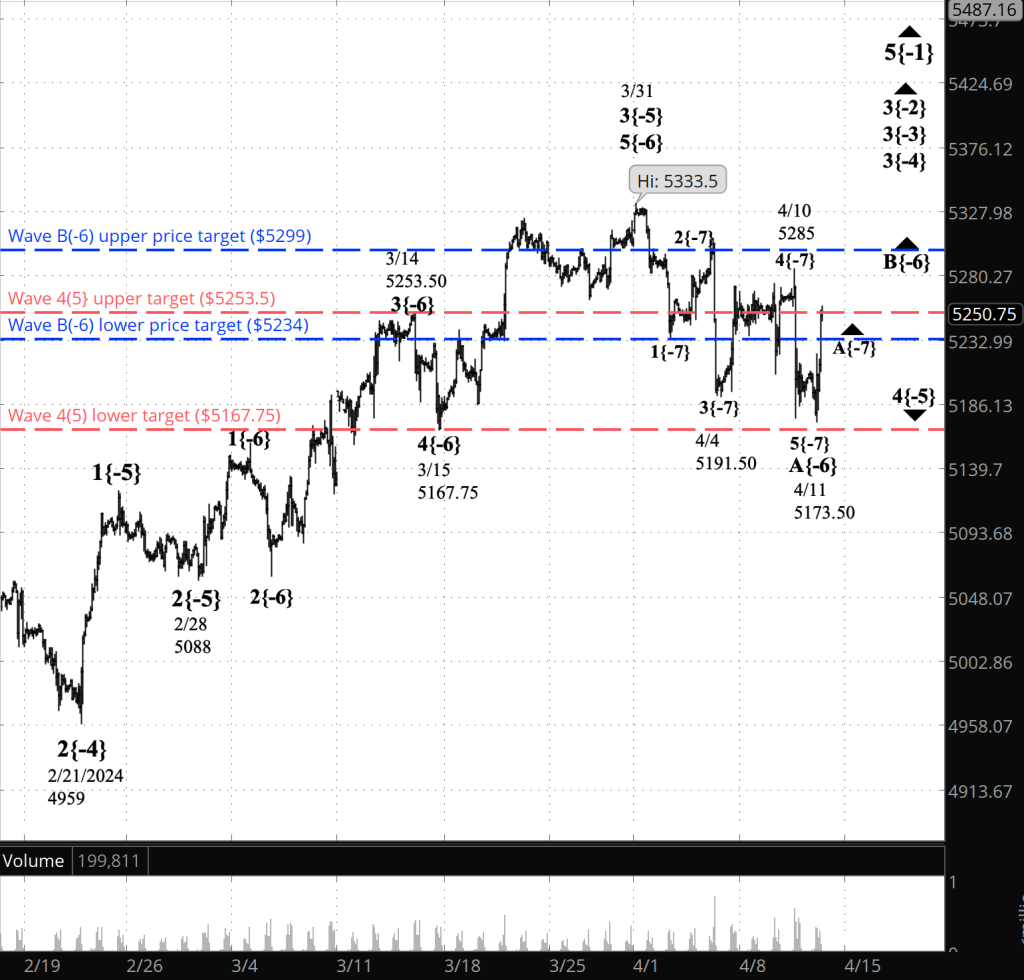Click the 4{-6} wave label above 3/15
Viewport: 1024px width, 980px height.
click(440, 445)
